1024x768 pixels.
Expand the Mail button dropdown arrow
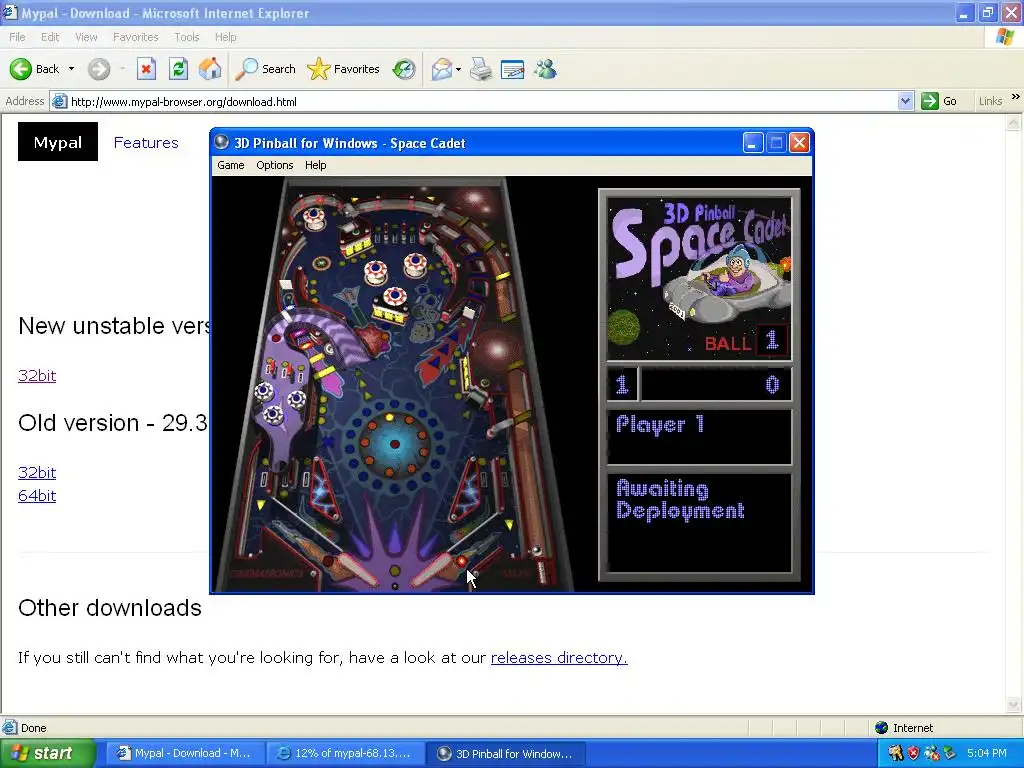click(x=458, y=69)
